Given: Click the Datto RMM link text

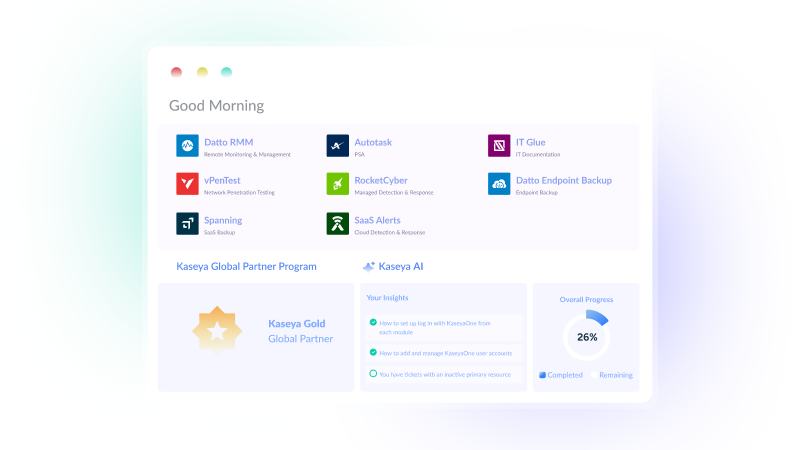Looking at the screenshot, I should tap(229, 142).
